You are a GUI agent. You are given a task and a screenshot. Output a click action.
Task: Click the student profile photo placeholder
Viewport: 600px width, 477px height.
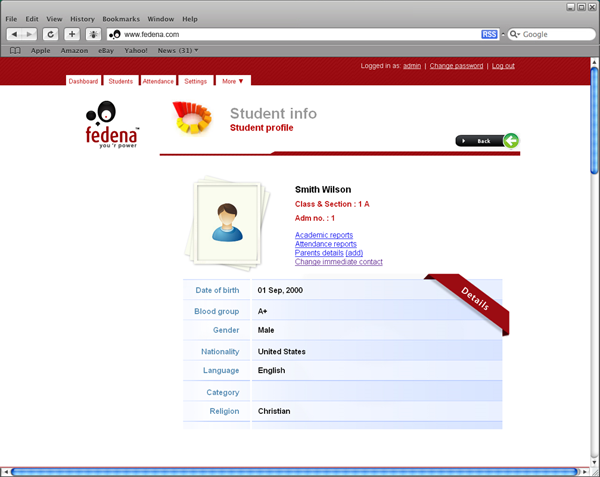227,223
